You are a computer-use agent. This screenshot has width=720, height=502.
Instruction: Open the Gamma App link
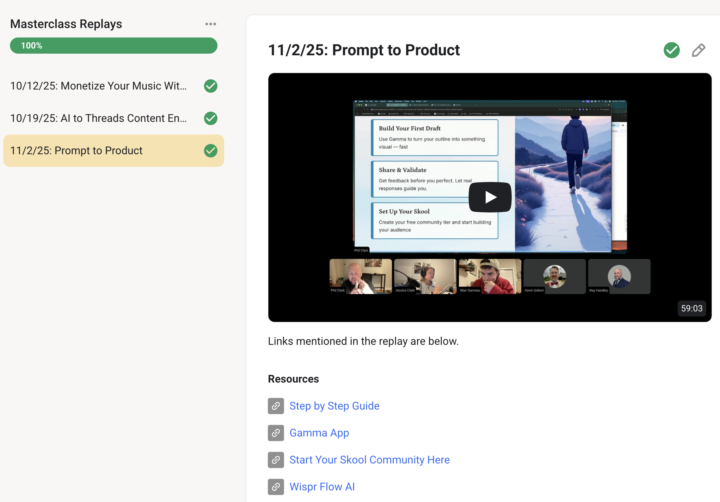319,433
